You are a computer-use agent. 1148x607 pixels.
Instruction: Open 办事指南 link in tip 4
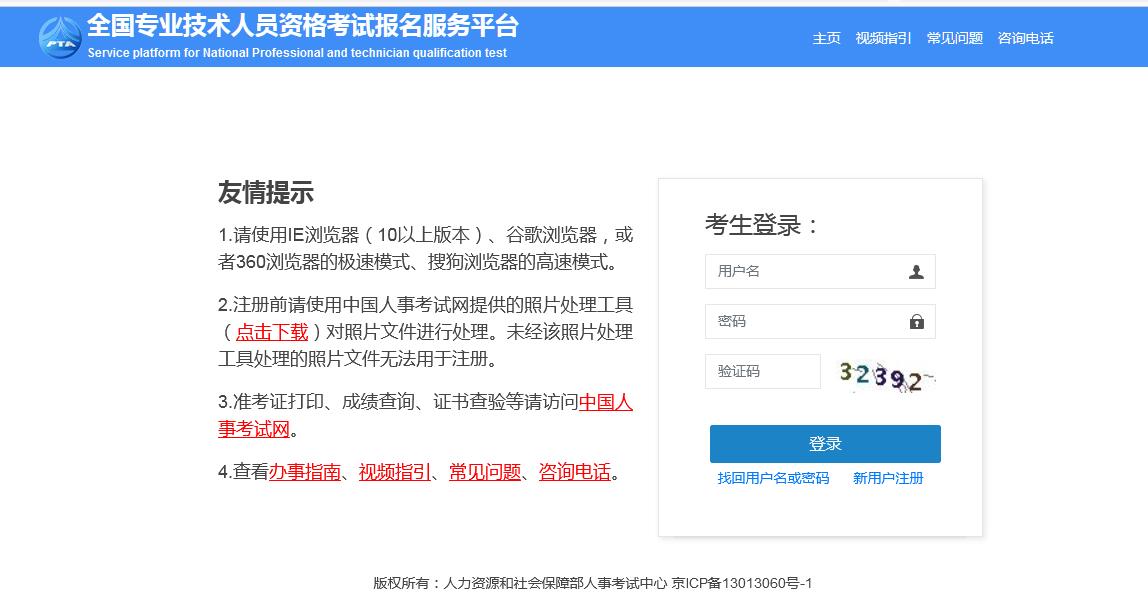point(305,472)
